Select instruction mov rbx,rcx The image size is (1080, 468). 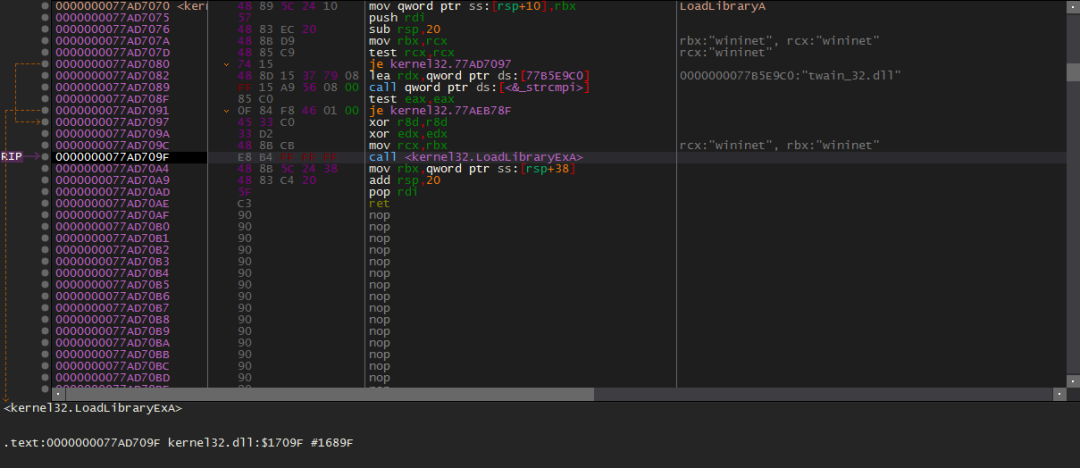pos(408,41)
